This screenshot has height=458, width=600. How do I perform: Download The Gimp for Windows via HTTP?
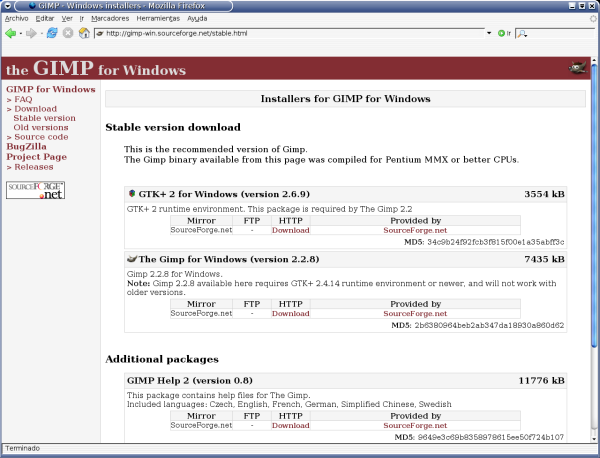click(x=290, y=313)
